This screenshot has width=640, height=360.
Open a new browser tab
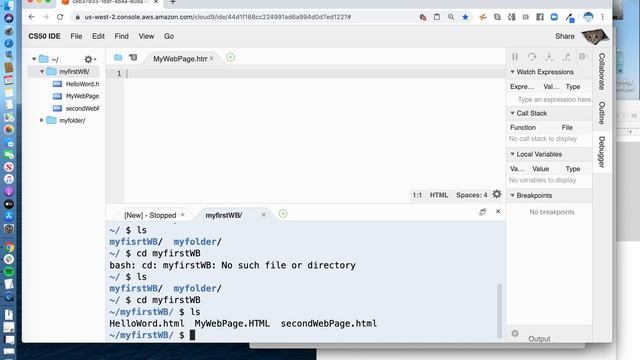point(173,2)
